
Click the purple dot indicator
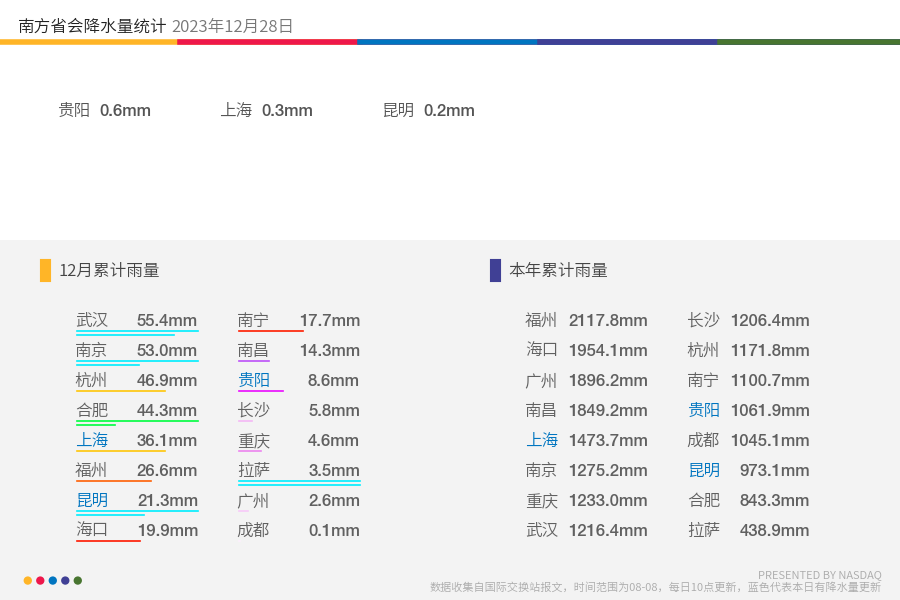point(65,580)
